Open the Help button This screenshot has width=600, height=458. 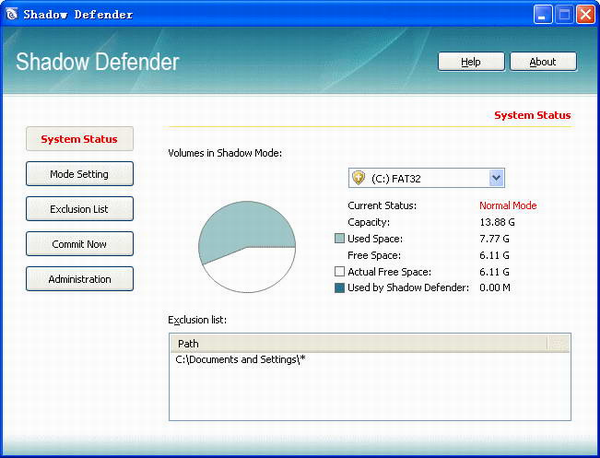coord(470,61)
